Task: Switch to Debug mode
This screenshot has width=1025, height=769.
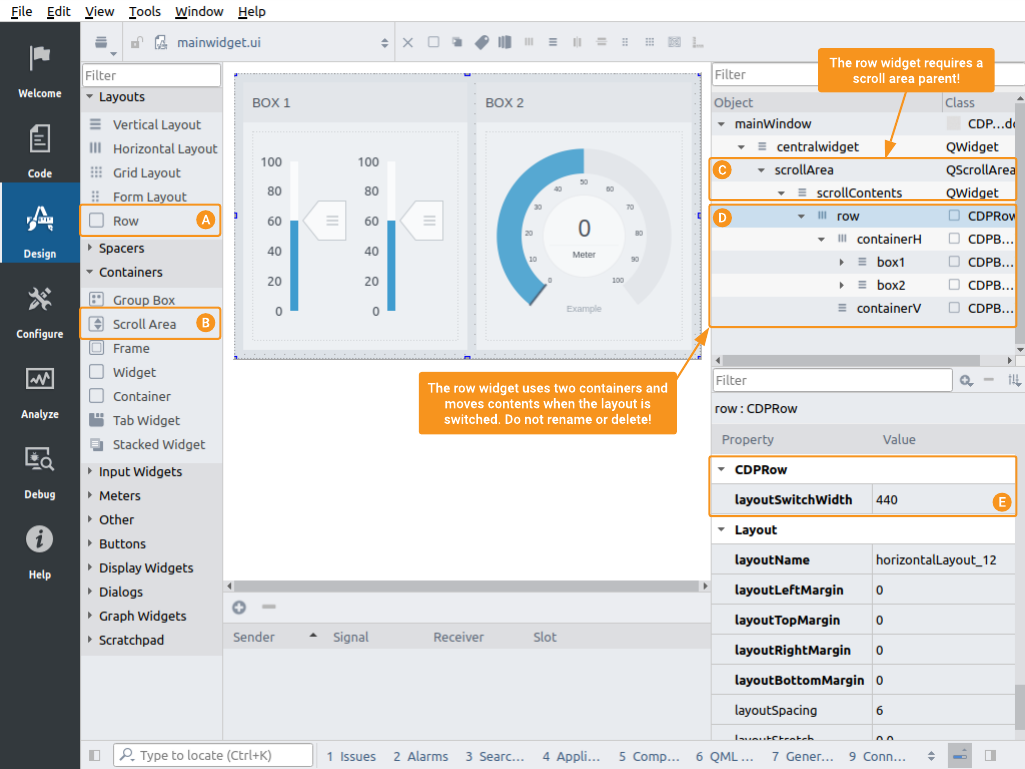Action: (40, 471)
